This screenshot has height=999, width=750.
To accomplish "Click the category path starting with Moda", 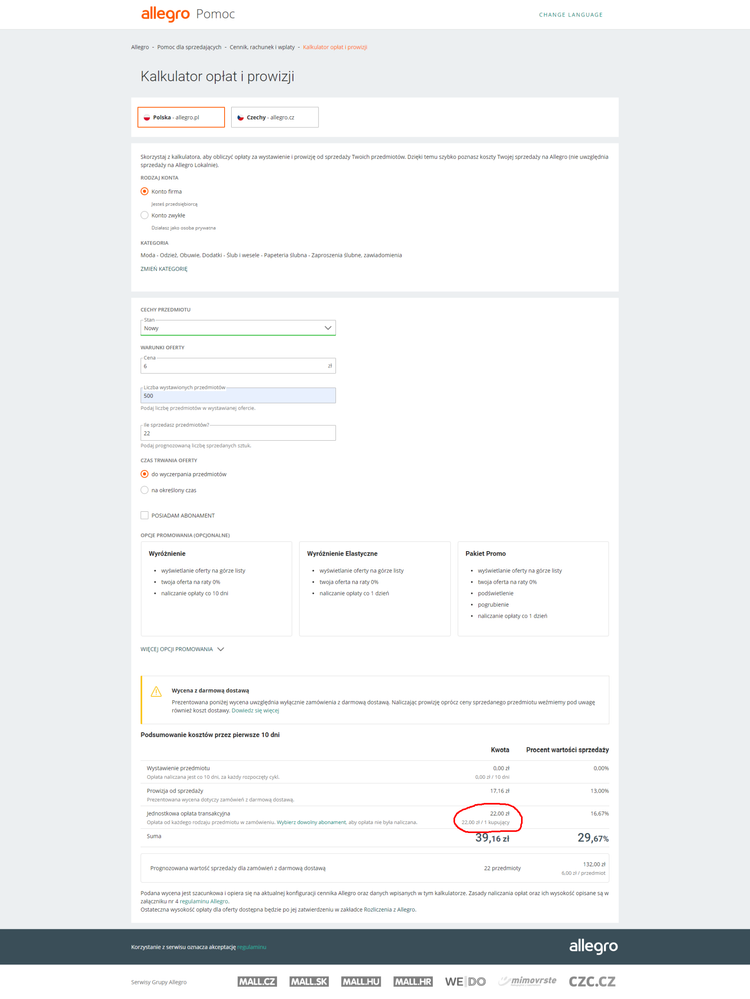I will pyautogui.click(x=271, y=255).
